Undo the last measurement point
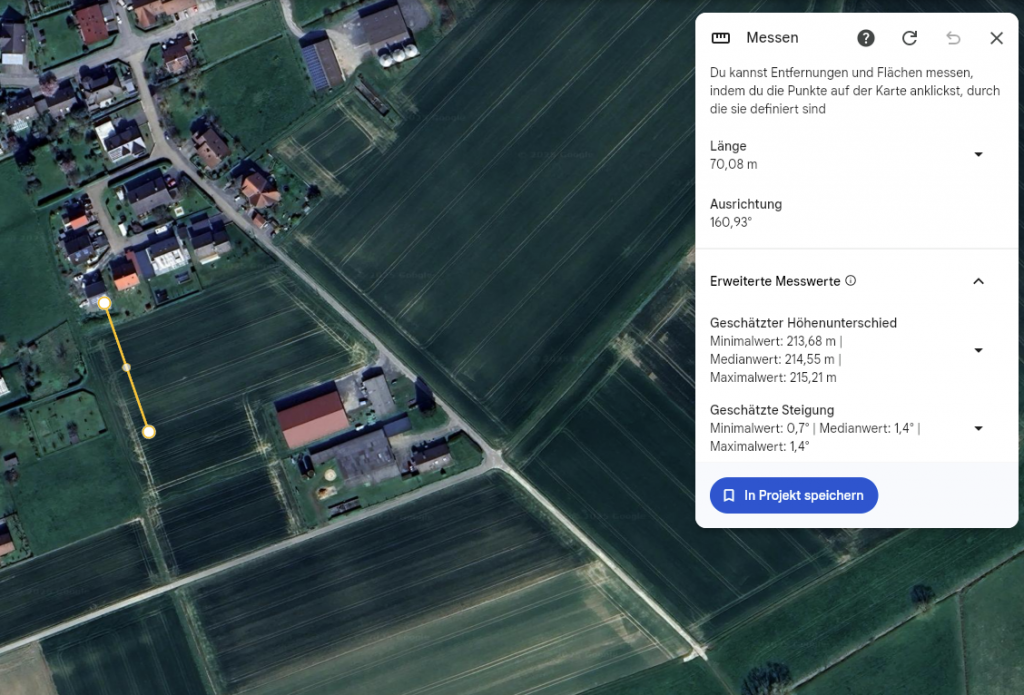 pos(953,38)
